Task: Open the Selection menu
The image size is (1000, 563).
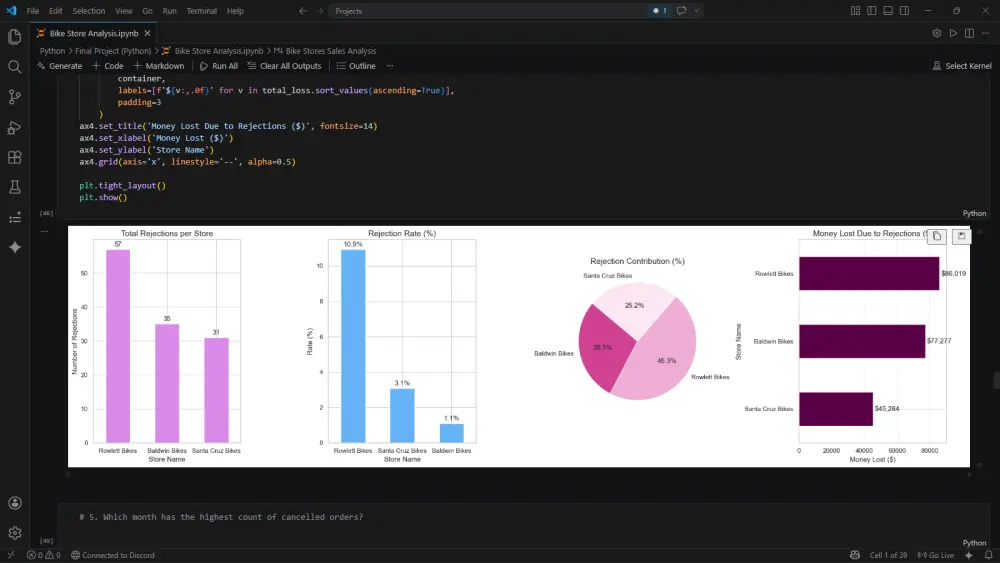Action: coord(89,11)
